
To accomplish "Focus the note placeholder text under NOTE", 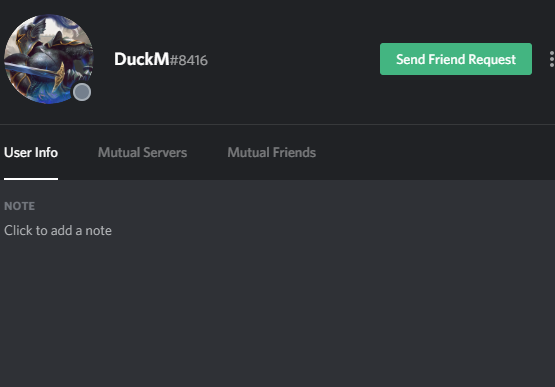I will 58,231.
